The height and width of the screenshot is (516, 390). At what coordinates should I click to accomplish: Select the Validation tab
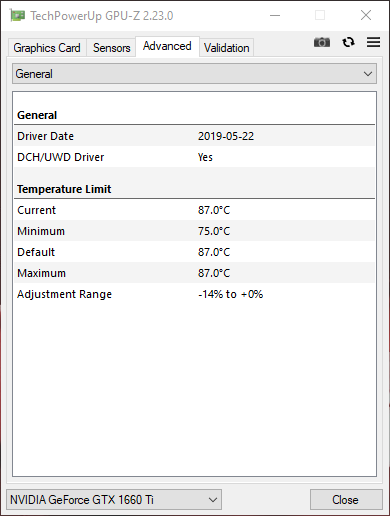click(x=226, y=48)
